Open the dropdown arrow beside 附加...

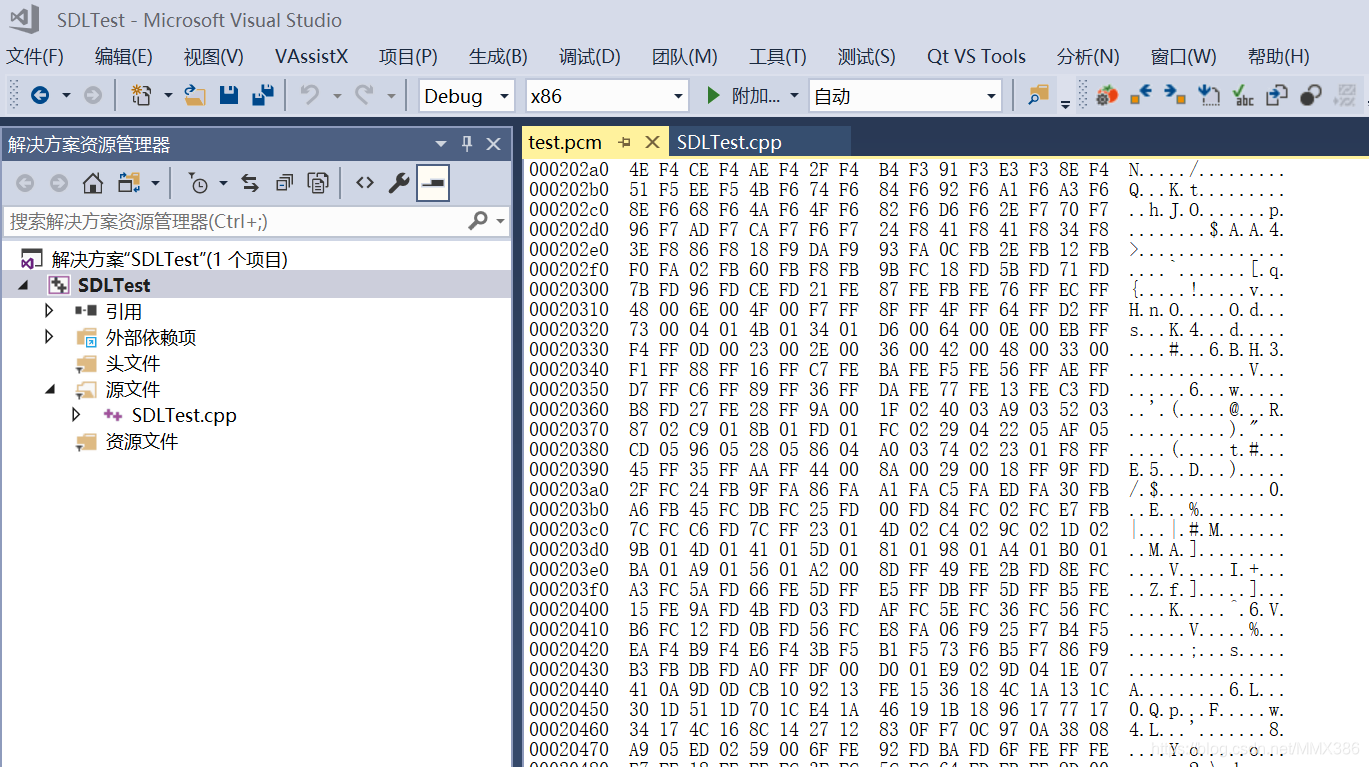coord(795,96)
